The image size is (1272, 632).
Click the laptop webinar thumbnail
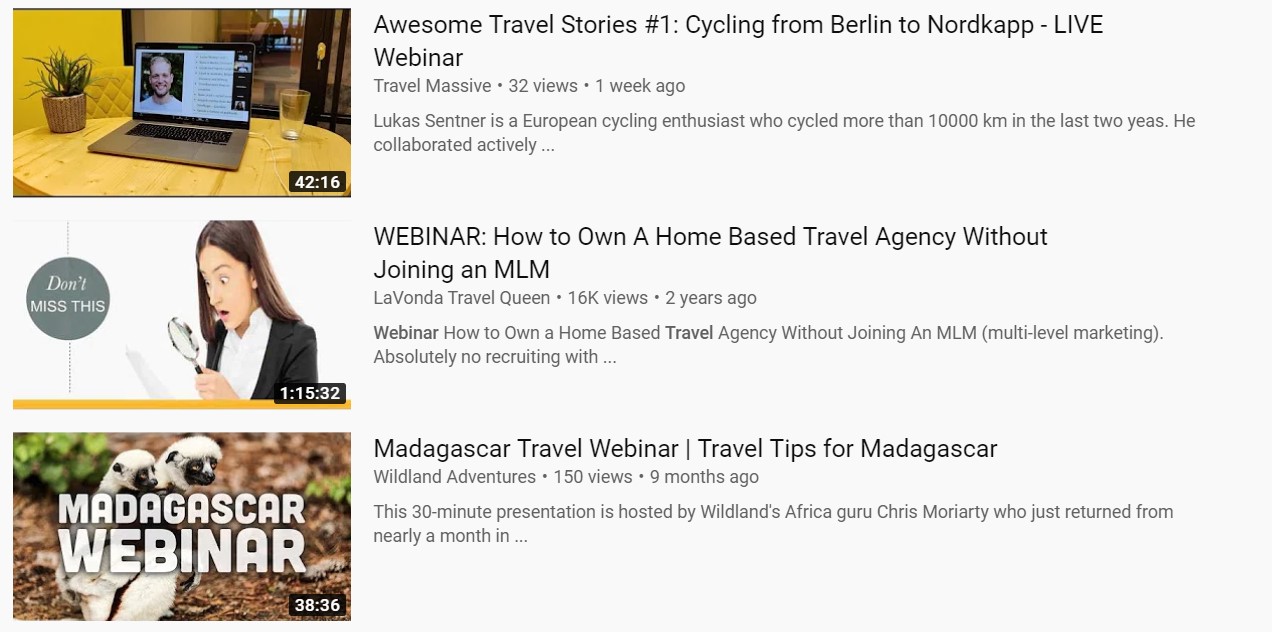click(181, 102)
